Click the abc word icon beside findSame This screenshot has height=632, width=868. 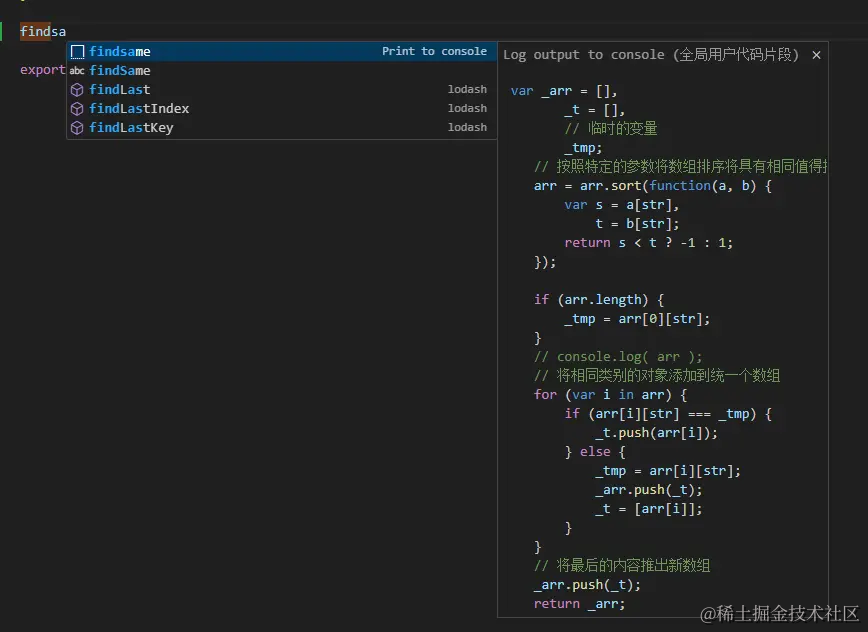point(78,70)
